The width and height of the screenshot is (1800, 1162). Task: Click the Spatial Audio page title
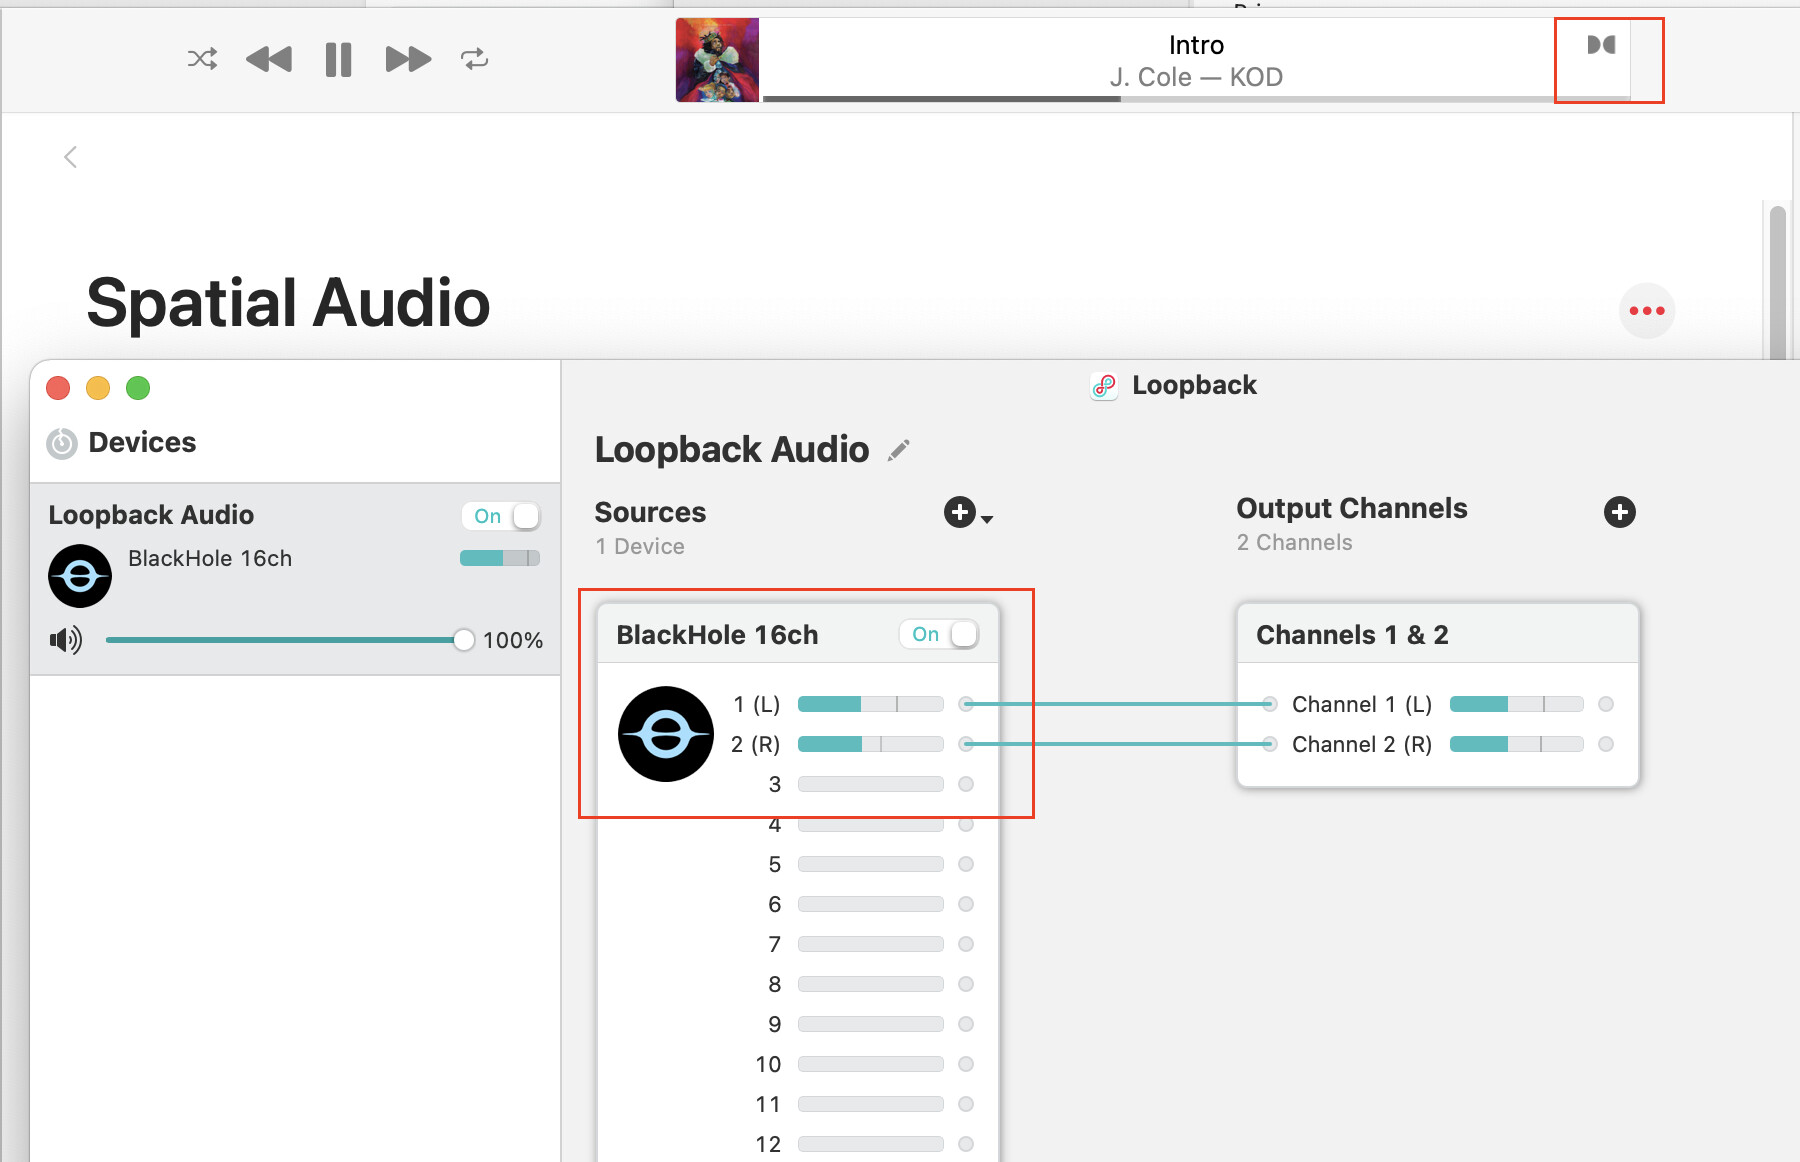click(288, 303)
